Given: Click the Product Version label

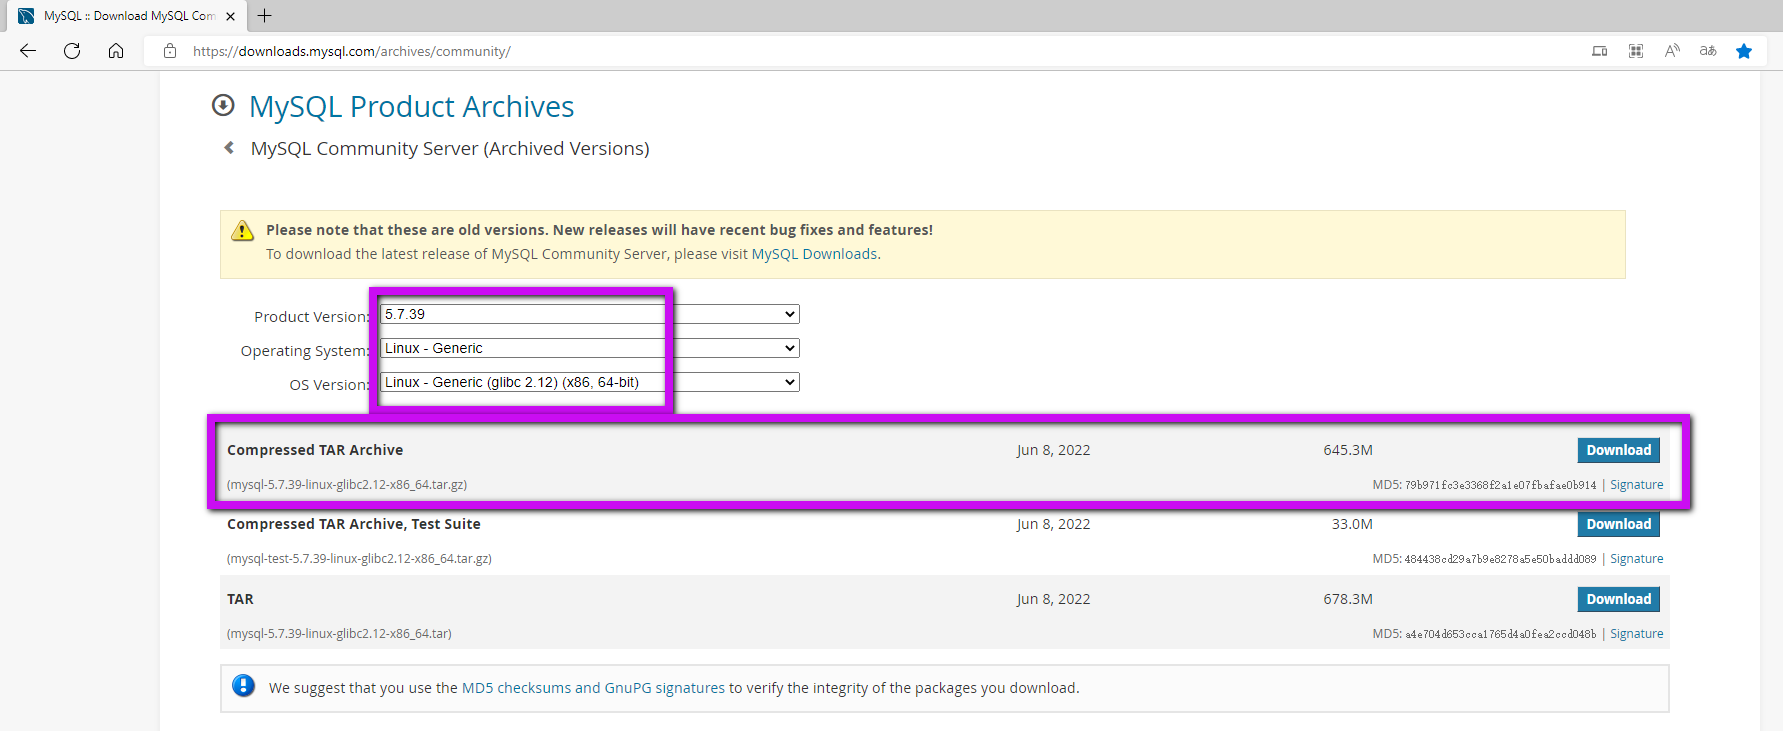Looking at the screenshot, I should pos(311,317).
